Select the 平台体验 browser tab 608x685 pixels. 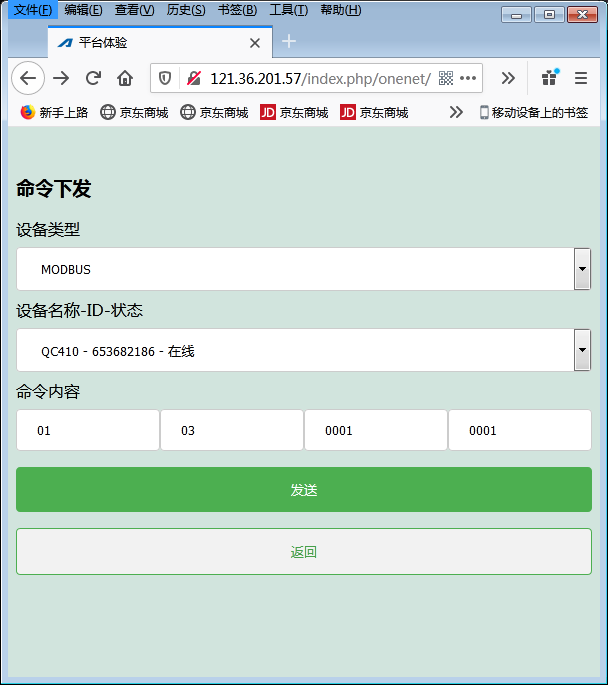point(160,42)
